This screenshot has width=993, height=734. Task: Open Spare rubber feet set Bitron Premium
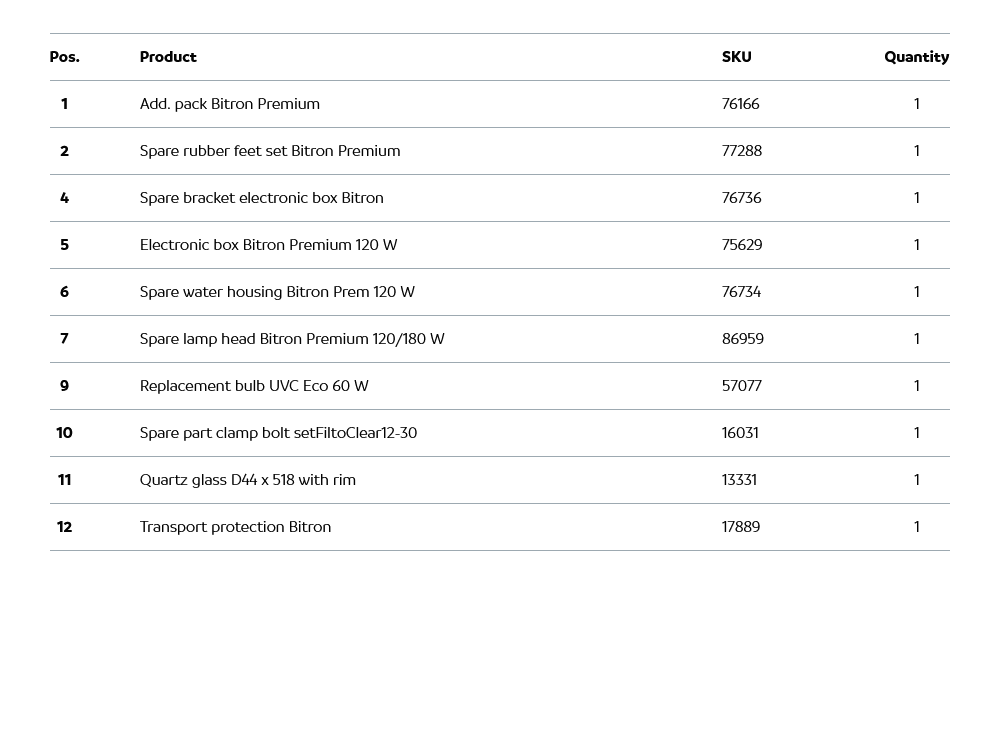[270, 151]
